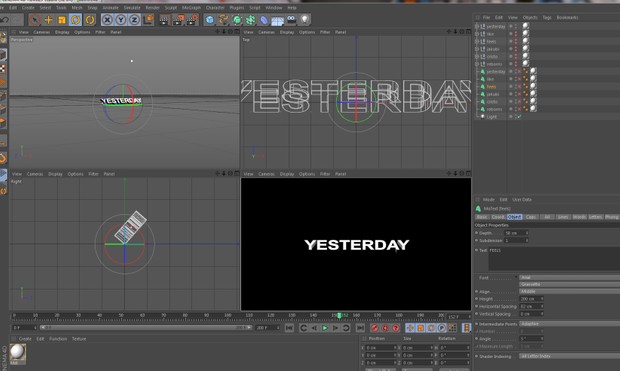Select the Live Selection arrow tool
The image size is (620, 371).
pyautogui.click(x=35, y=19)
